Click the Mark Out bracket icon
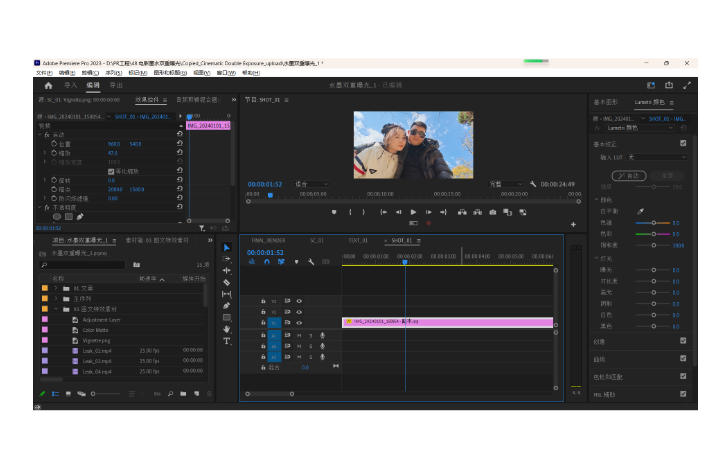 pos(364,212)
